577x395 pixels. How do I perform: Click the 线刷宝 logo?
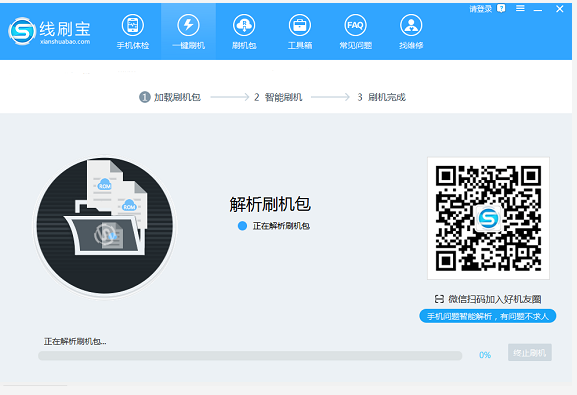click(x=49, y=31)
